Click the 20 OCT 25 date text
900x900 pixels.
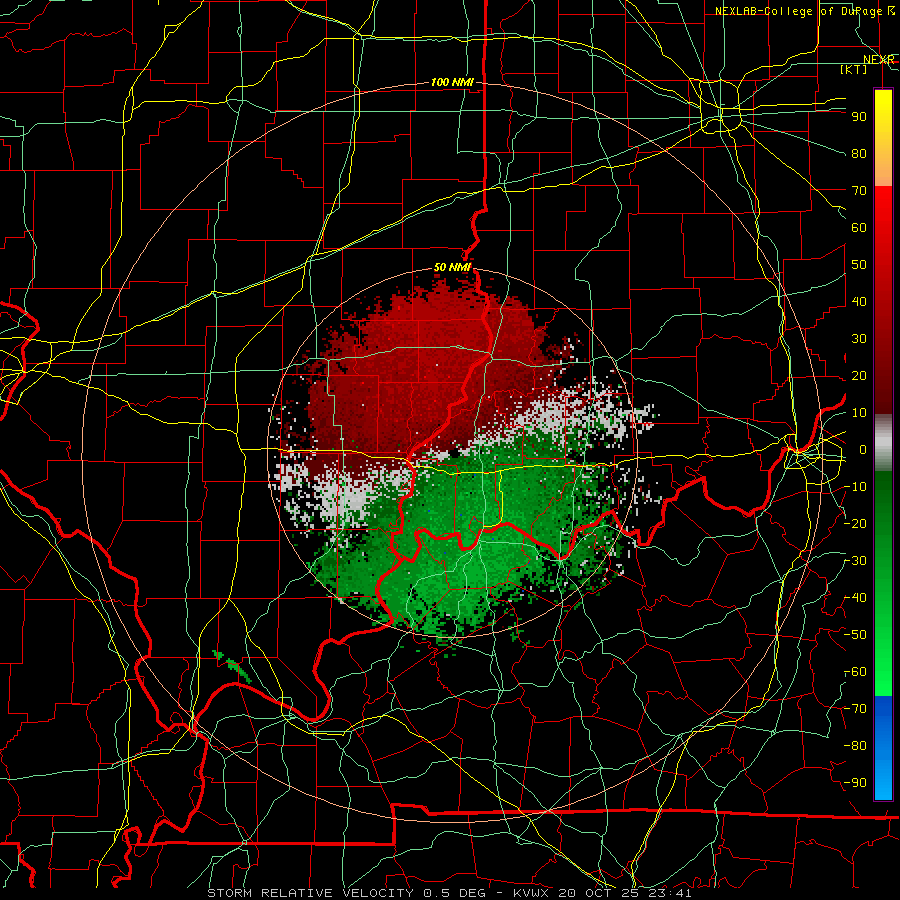click(598, 893)
